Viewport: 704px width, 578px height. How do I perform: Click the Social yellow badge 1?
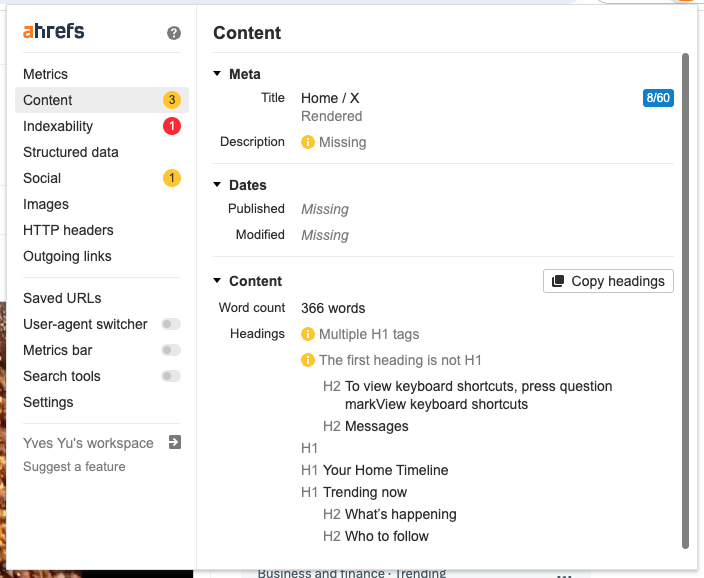(172, 178)
